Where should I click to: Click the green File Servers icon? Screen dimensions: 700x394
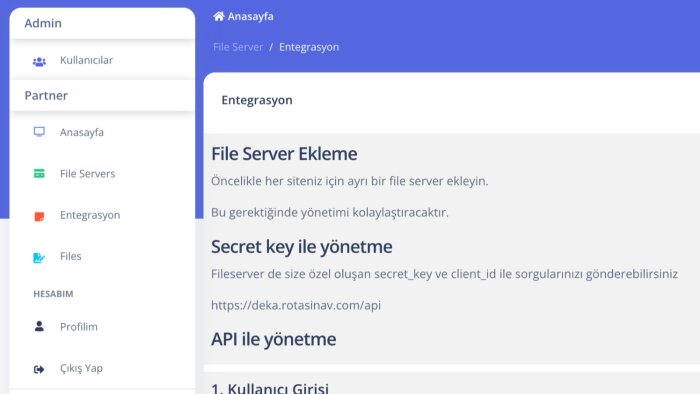(39, 174)
